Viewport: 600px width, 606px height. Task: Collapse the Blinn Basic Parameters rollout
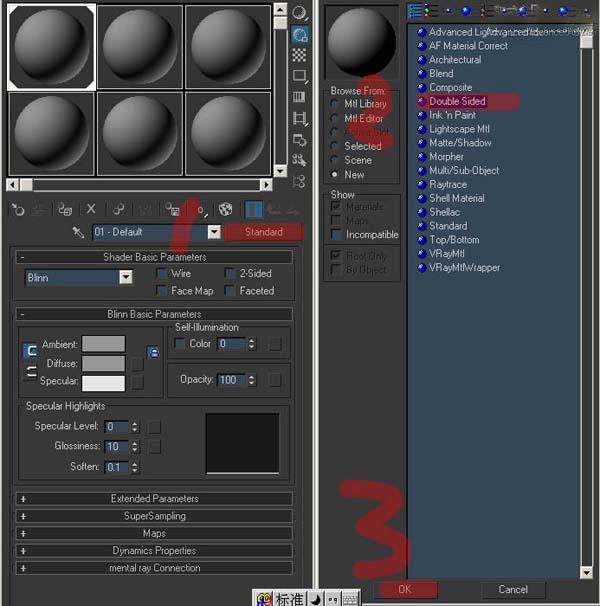(x=154, y=314)
